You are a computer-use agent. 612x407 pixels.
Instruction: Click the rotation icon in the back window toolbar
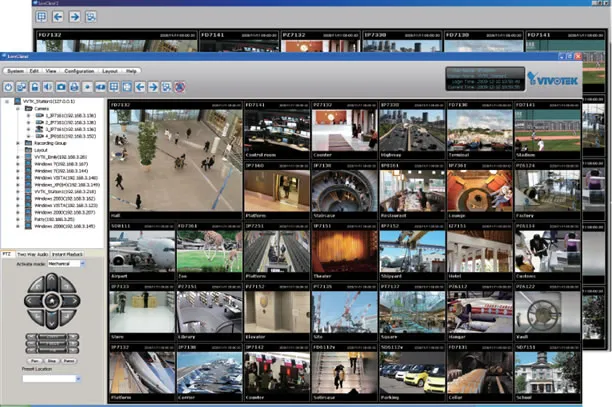91,17
